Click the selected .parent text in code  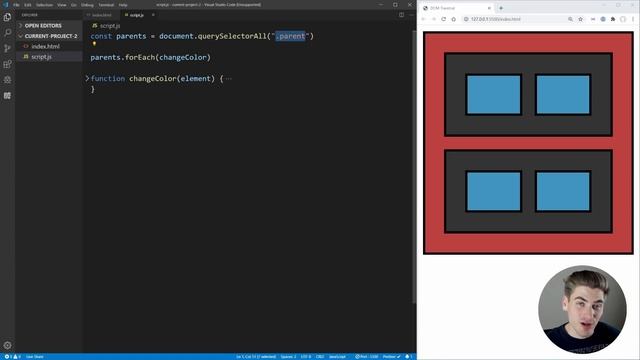point(290,36)
